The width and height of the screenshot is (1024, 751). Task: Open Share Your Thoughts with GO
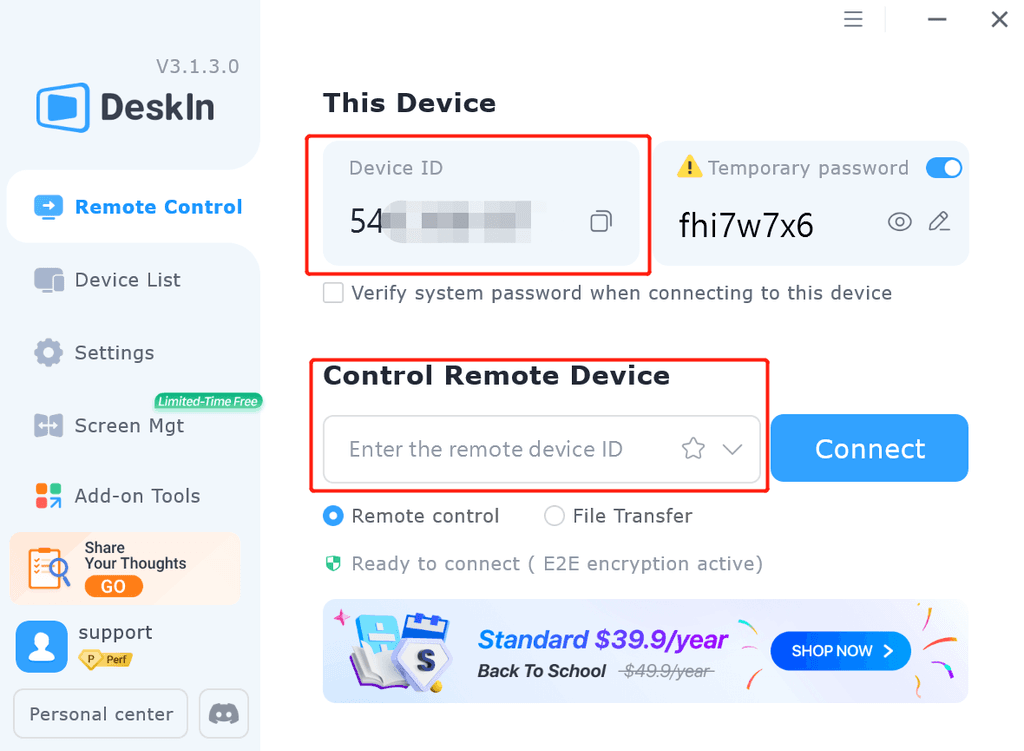(113, 586)
